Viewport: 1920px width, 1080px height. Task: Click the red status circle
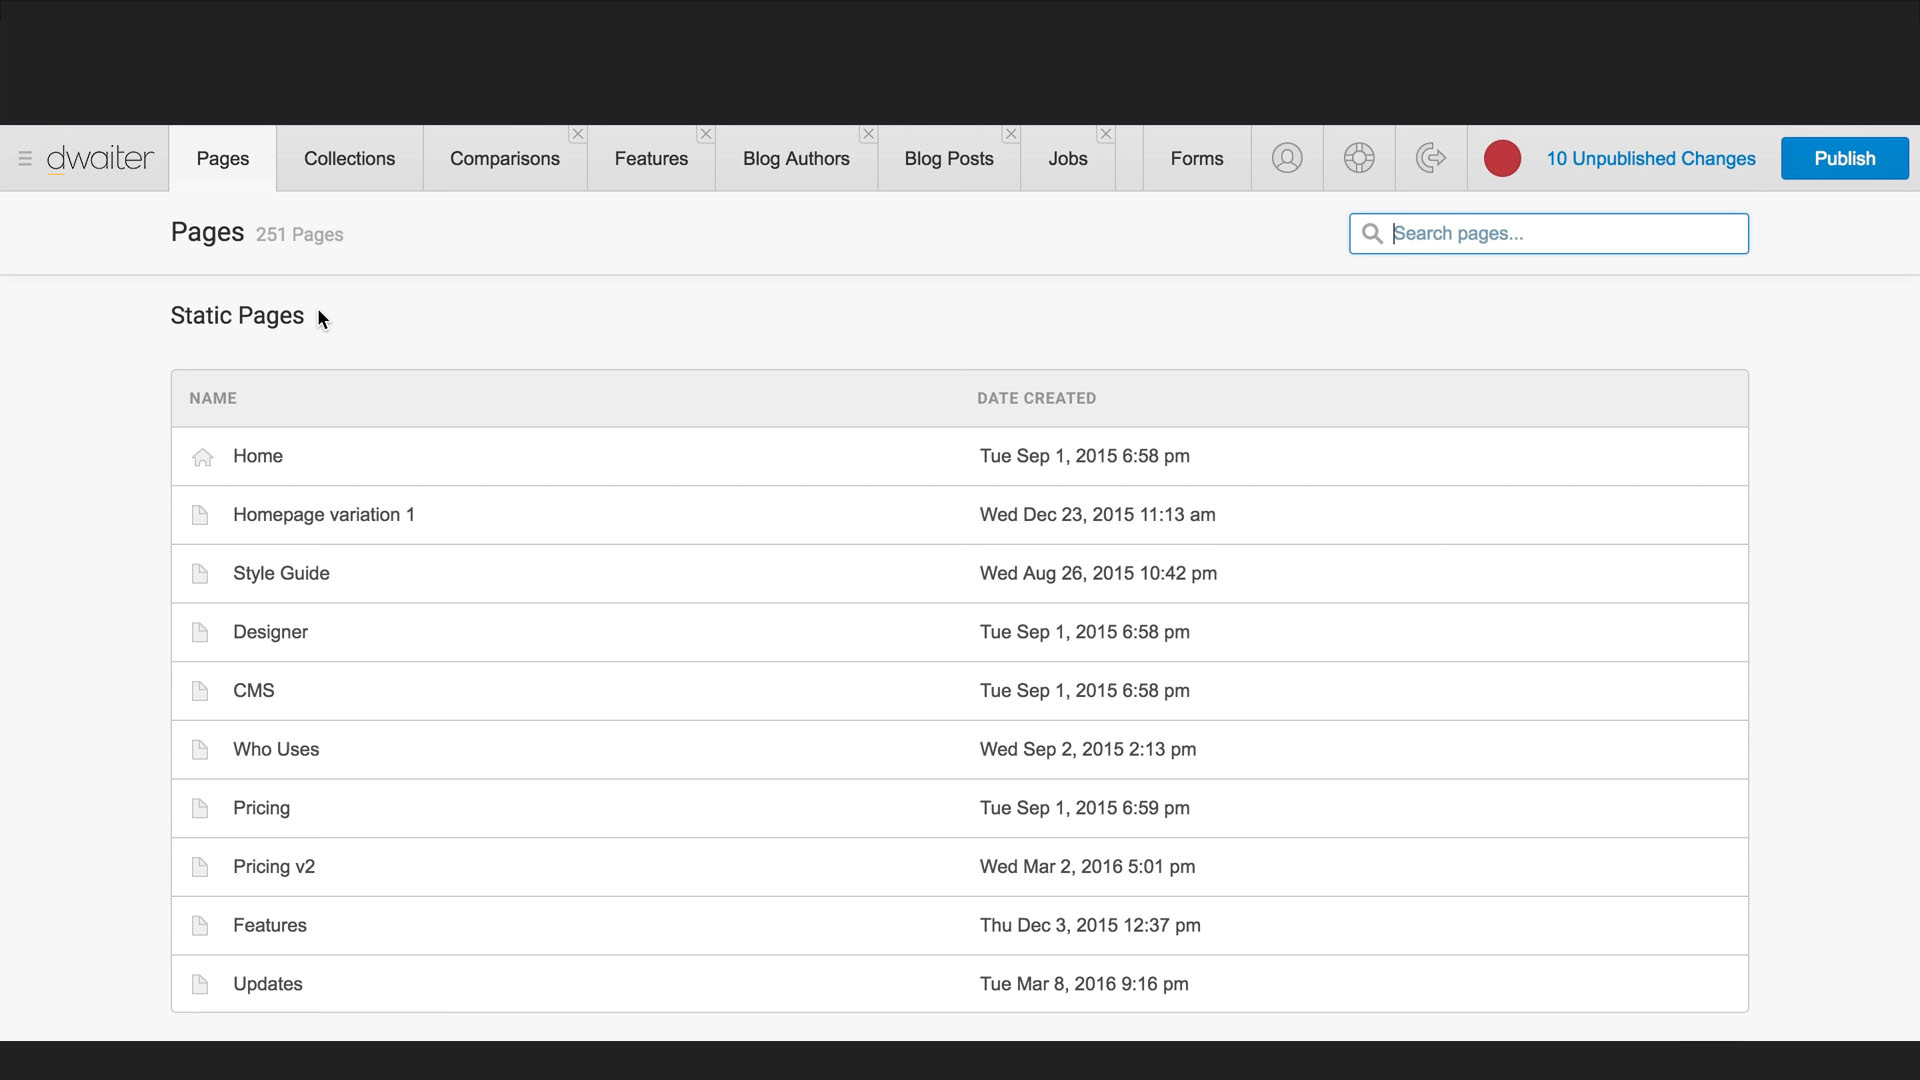tap(1502, 158)
